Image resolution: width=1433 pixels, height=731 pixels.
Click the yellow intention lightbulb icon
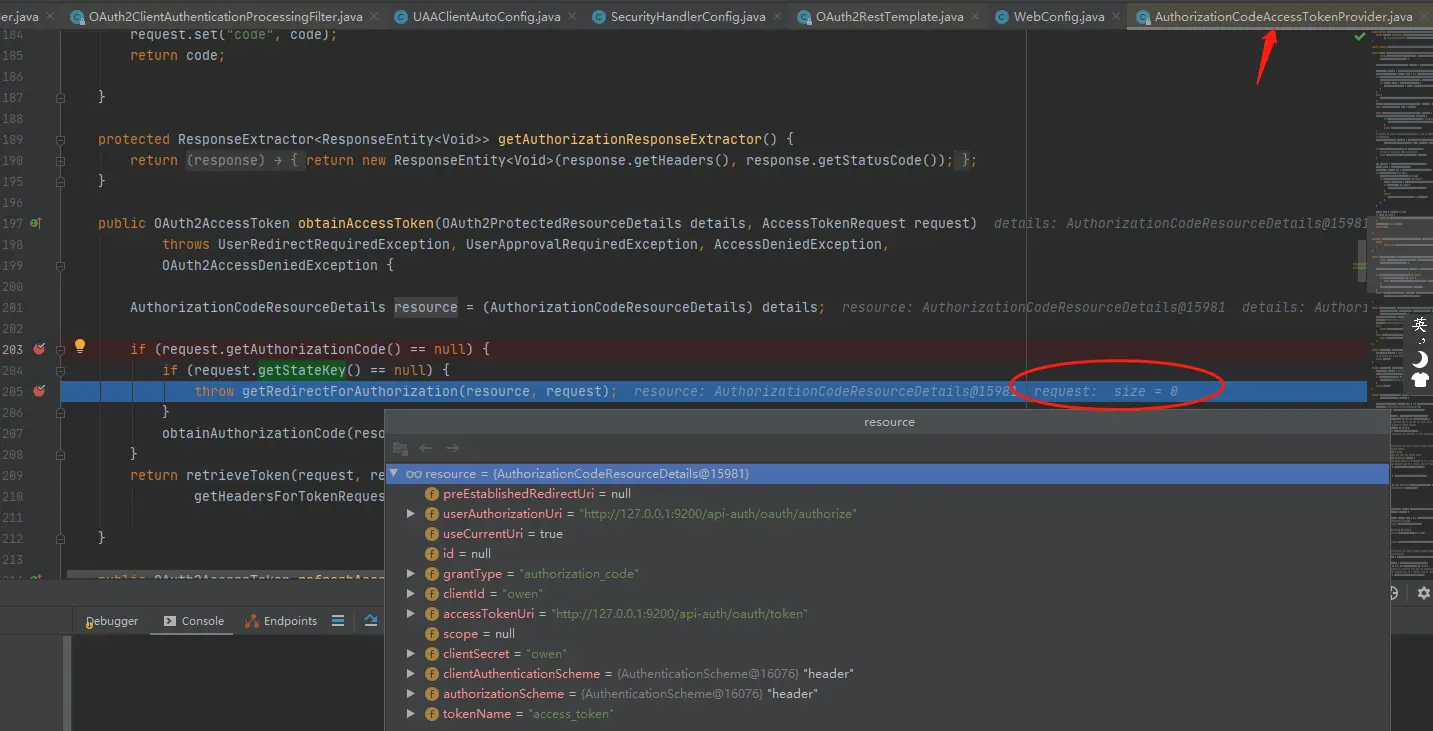point(80,347)
